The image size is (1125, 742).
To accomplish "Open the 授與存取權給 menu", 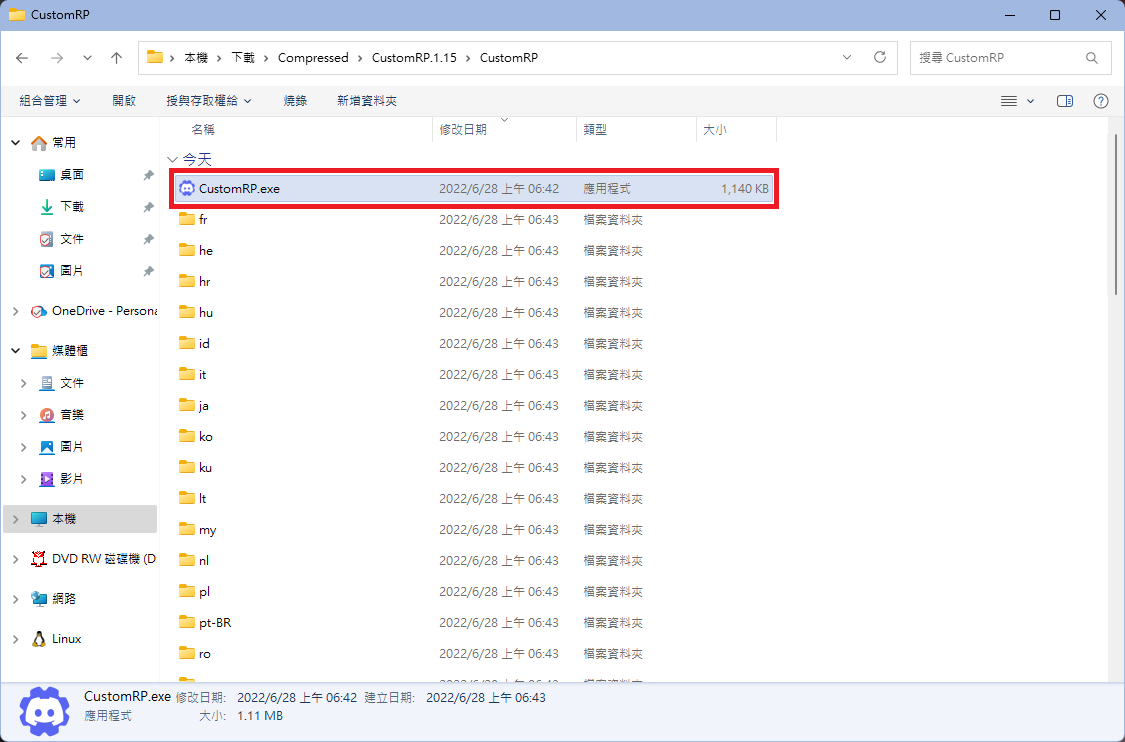I will coord(208,101).
